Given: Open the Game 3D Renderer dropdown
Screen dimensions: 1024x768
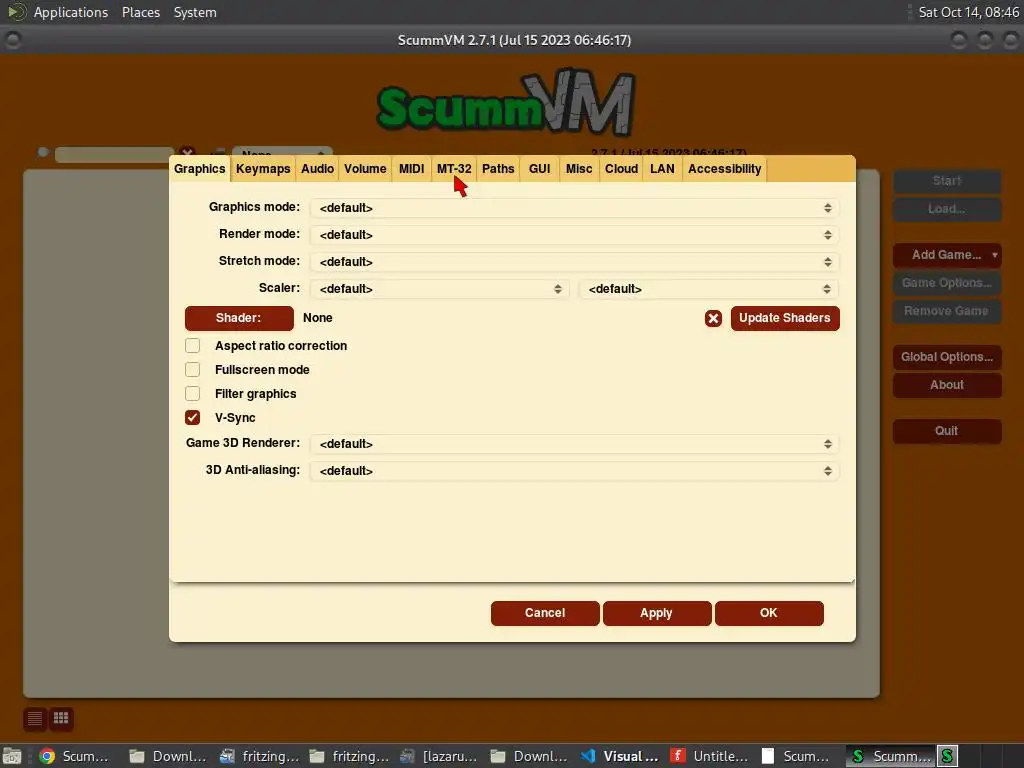Looking at the screenshot, I should (x=575, y=444).
